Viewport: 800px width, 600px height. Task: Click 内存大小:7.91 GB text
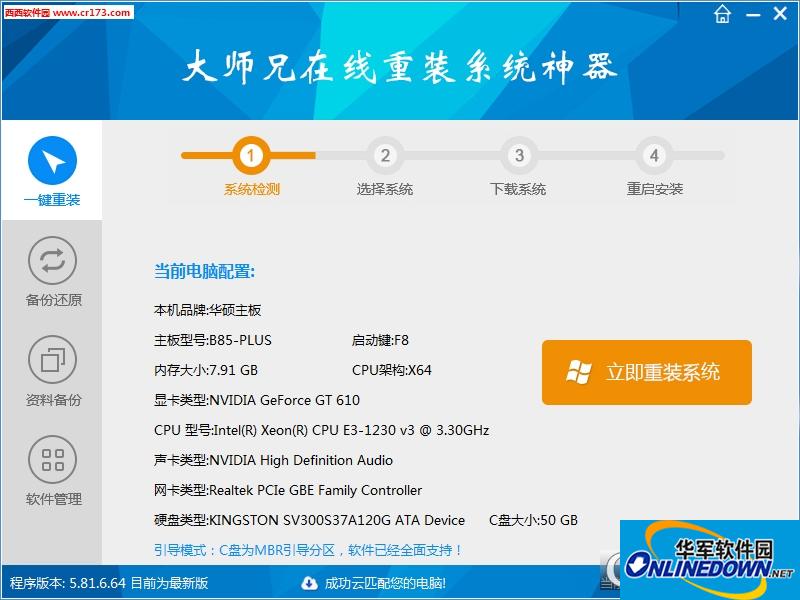(x=206, y=370)
